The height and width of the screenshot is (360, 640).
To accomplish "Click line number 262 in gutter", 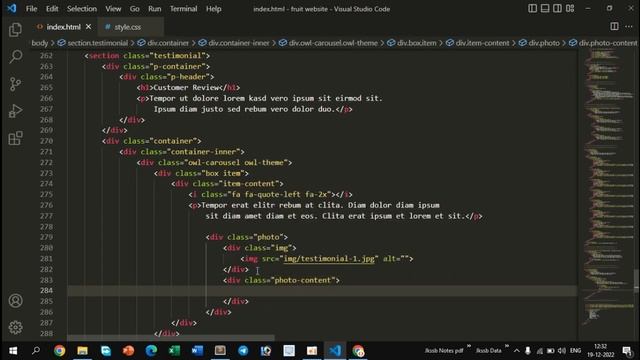I will [x=46, y=56].
